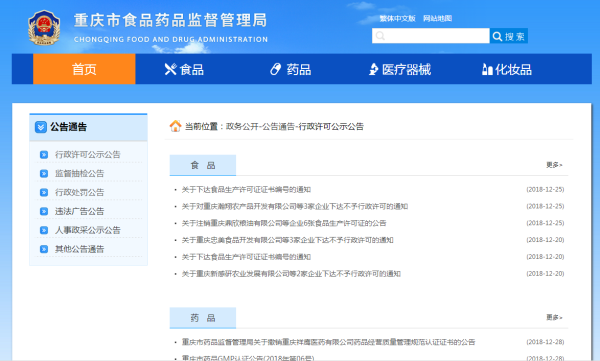Click the double-chevron icon next to 公告通告
Screen dimensions: 600x361
[x=41, y=127]
